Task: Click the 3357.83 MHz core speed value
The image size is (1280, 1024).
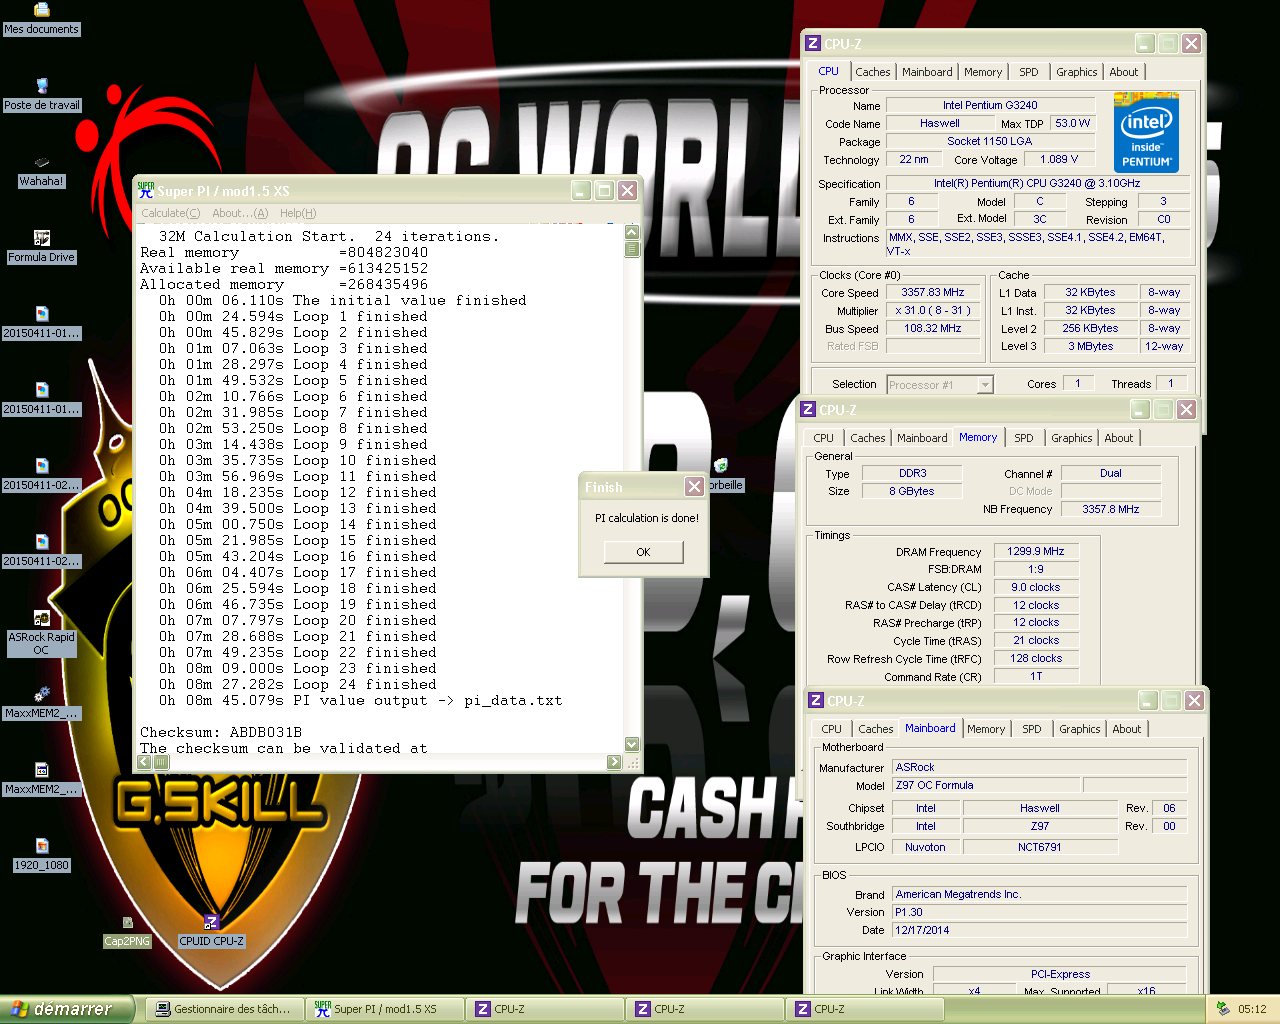Action: pos(932,292)
